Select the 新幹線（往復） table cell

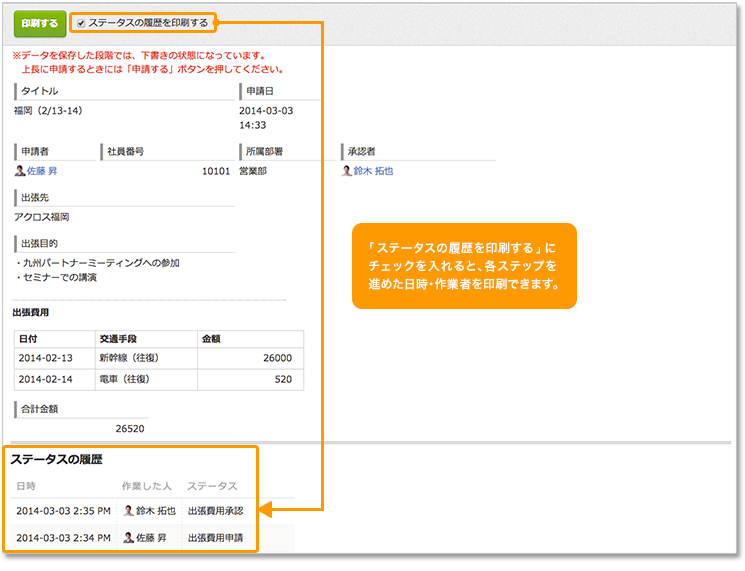(130, 358)
